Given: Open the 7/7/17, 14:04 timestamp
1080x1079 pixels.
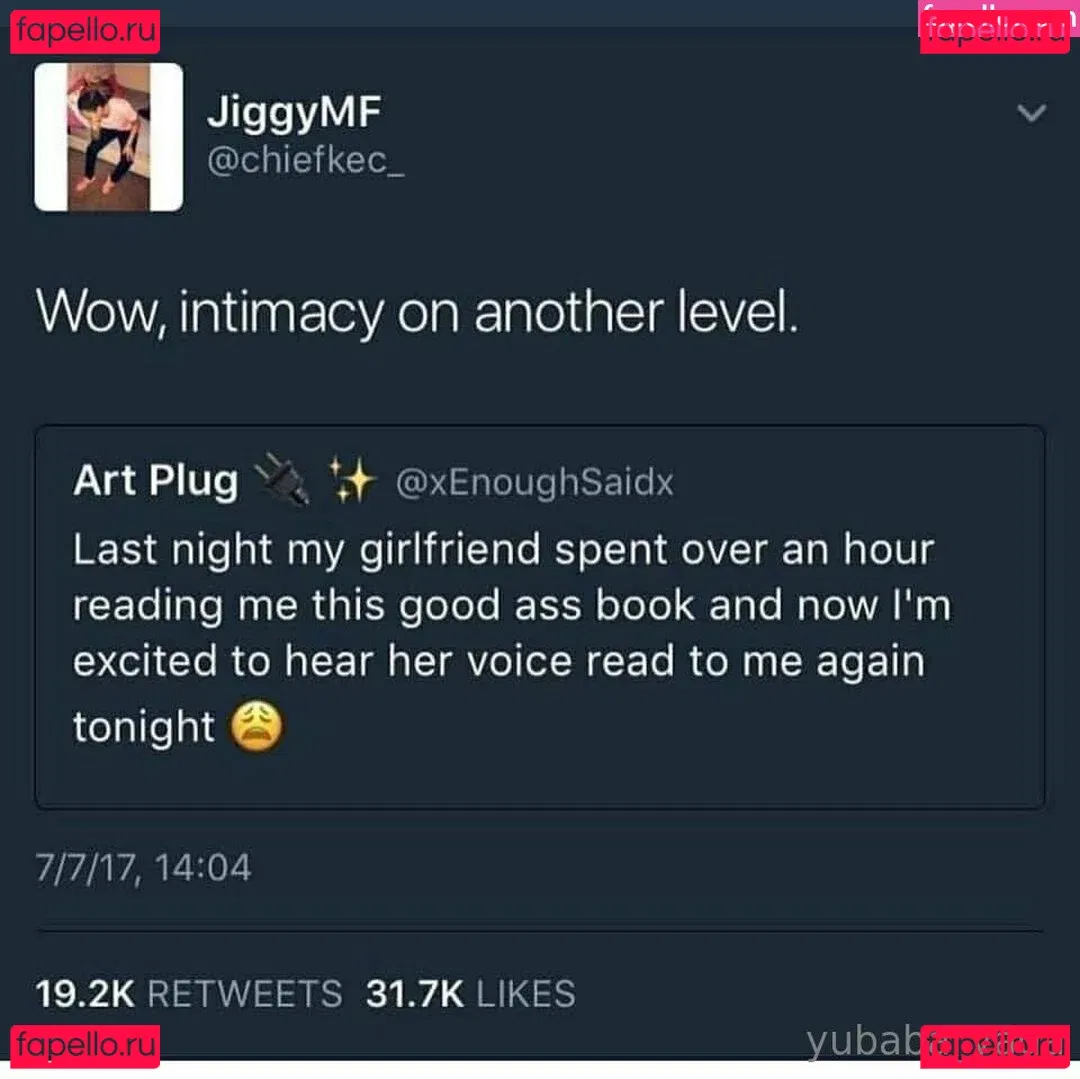Looking at the screenshot, I should point(143,867).
